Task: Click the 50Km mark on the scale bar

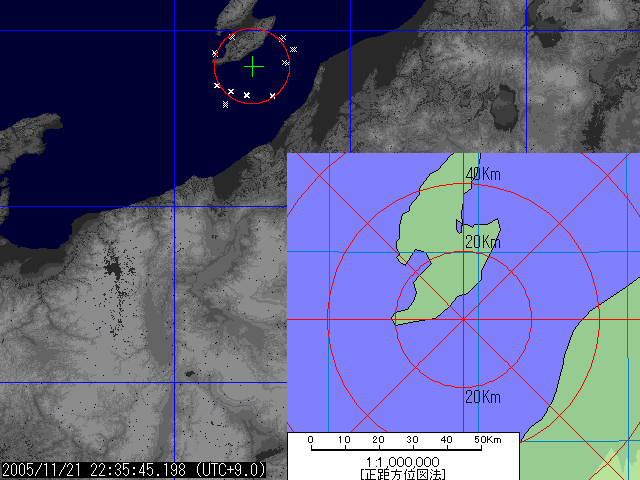Action: (487, 440)
